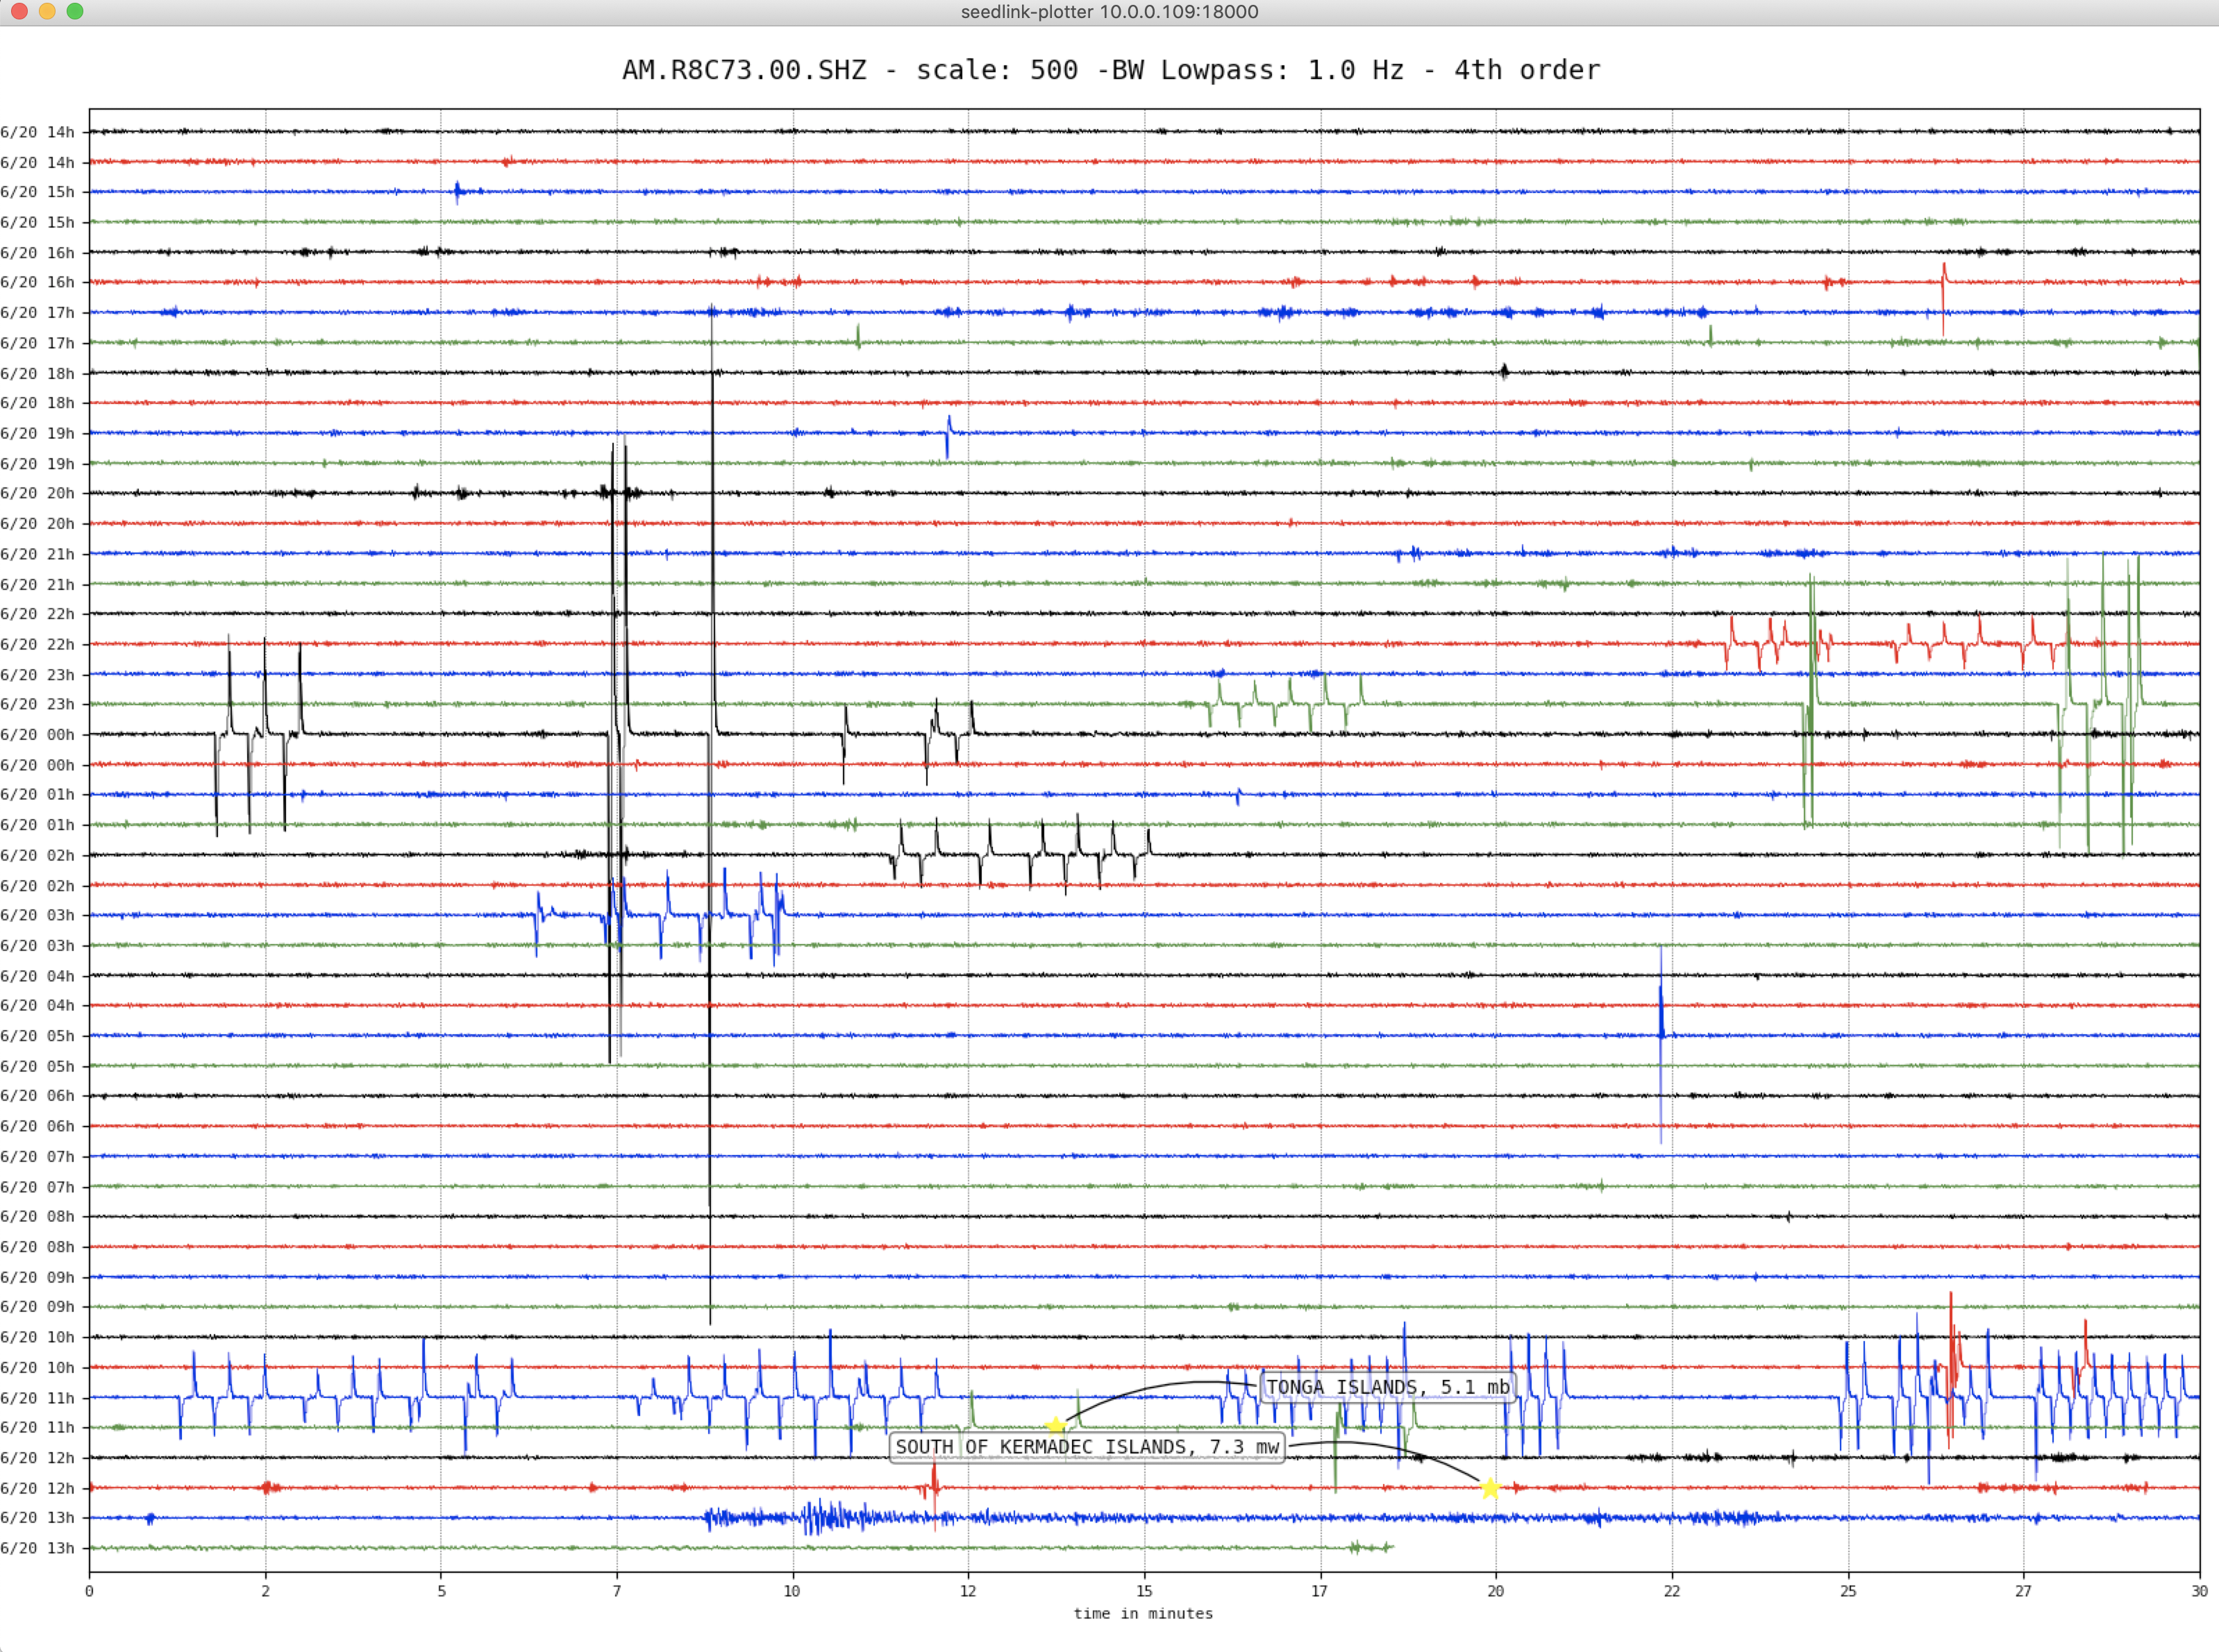Minimize the window using the yellow button
Image resolution: width=2219 pixels, height=1652 pixels.
(x=47, y=11)
